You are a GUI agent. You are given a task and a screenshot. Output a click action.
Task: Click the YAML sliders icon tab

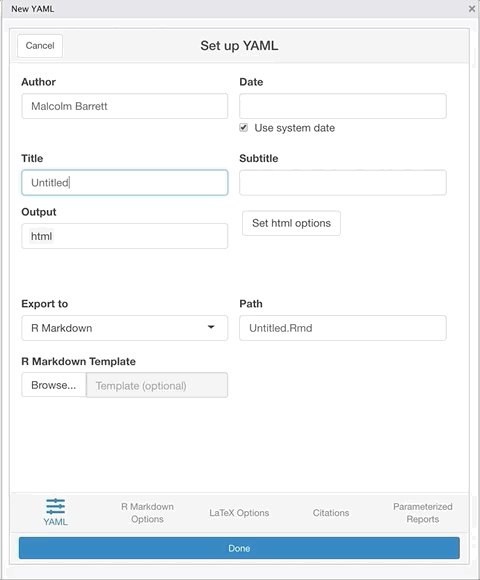[x=55, y=512]
